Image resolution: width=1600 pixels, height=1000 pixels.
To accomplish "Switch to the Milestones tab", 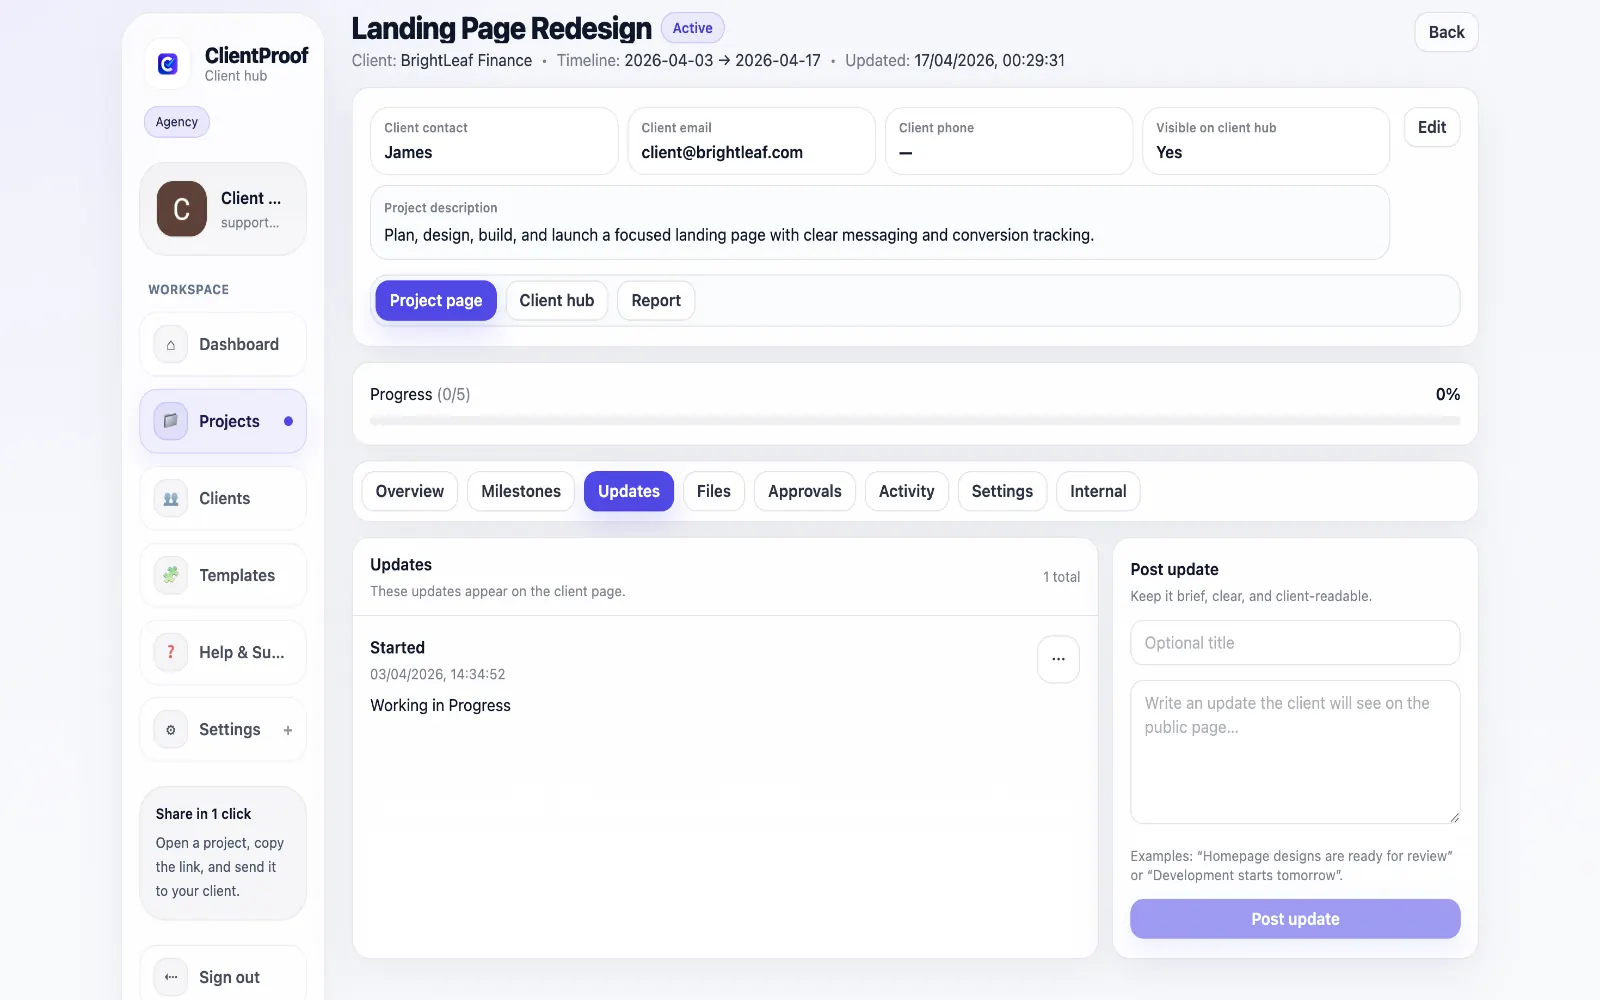I will [521, 491].
